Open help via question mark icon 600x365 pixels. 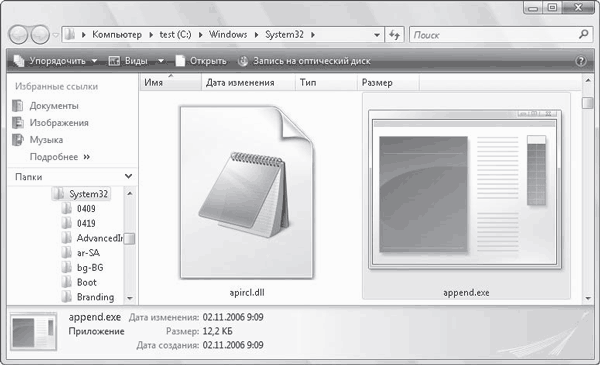pyautogui.click(x=580, y=61)
